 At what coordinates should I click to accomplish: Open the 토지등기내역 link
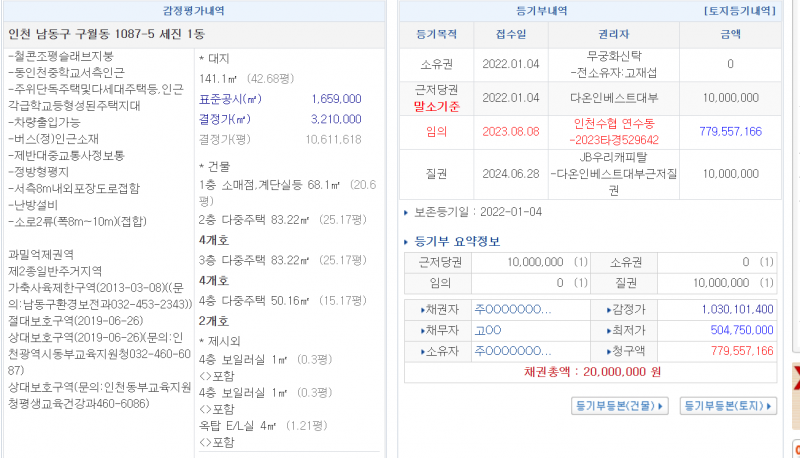point(739,11)
